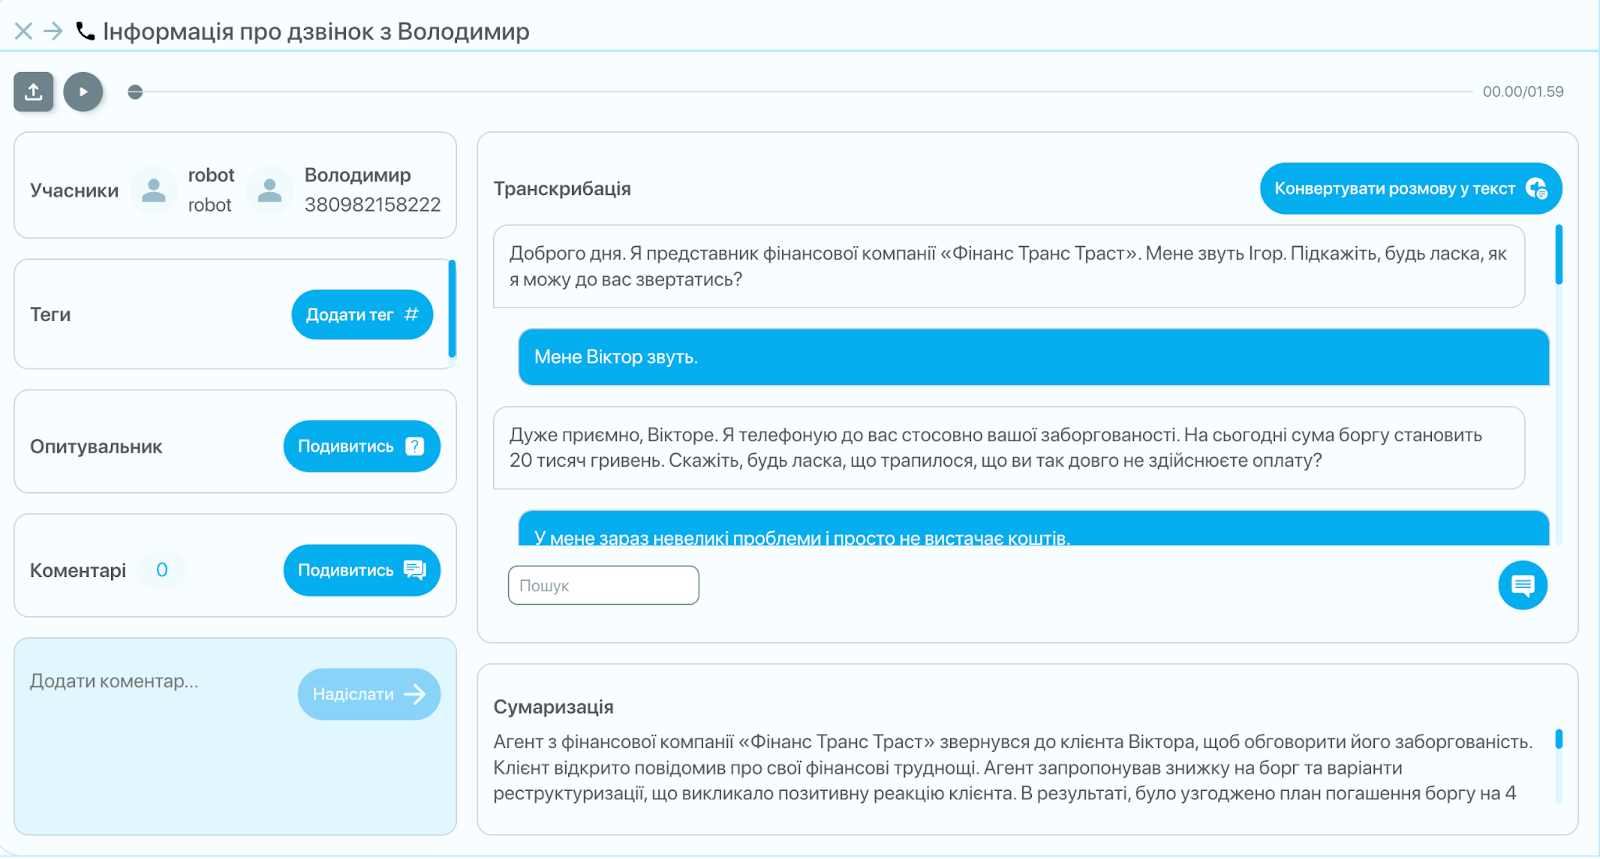The width and height of the screenshot is (1600, 859).
Task: Click the Коментарі label
Action: [78, 571]
